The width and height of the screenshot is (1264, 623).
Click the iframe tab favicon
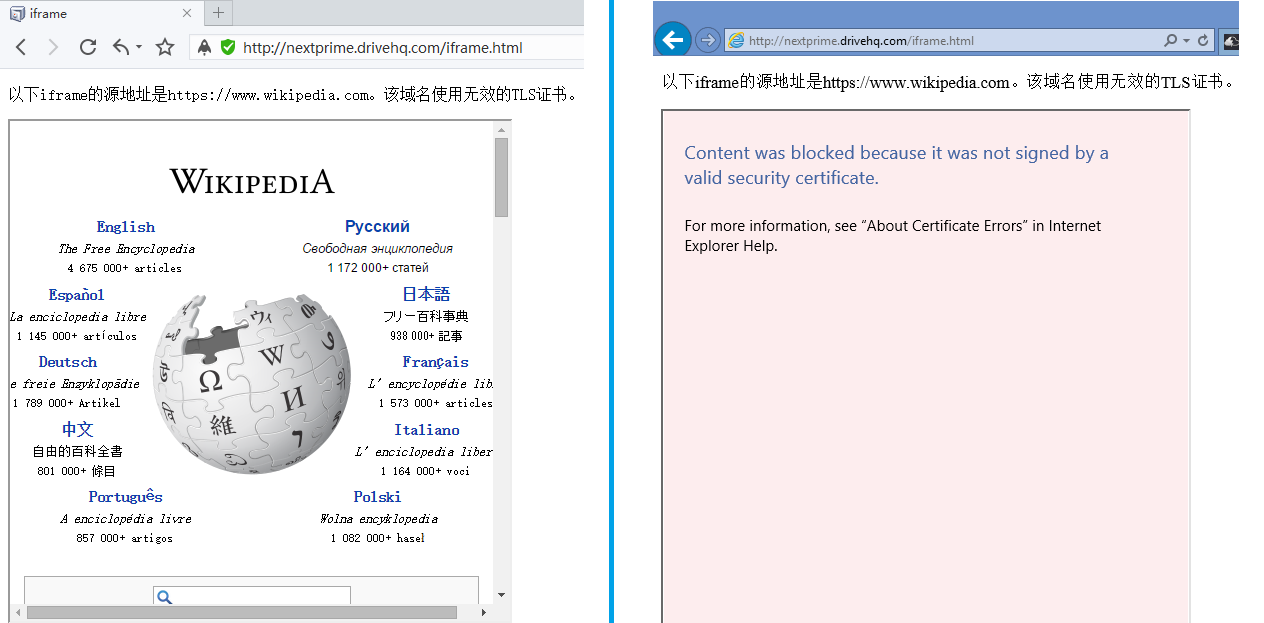pyautogui.click(x=17, y=13)
